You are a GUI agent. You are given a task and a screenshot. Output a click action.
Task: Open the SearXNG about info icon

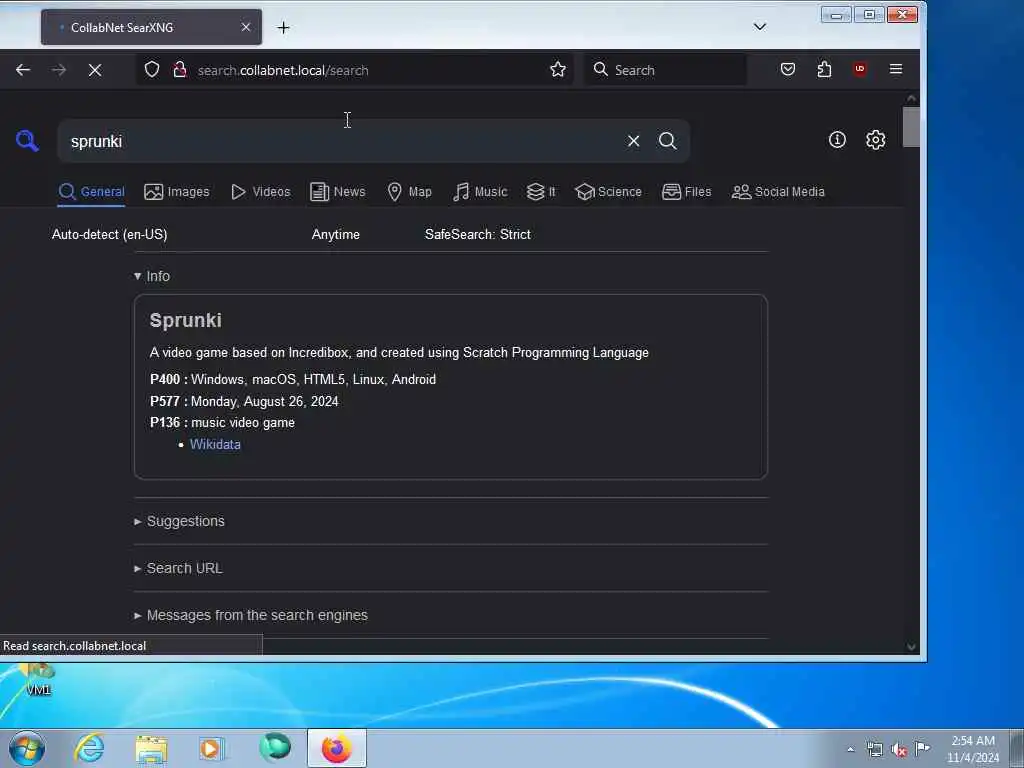pos(837,140)
